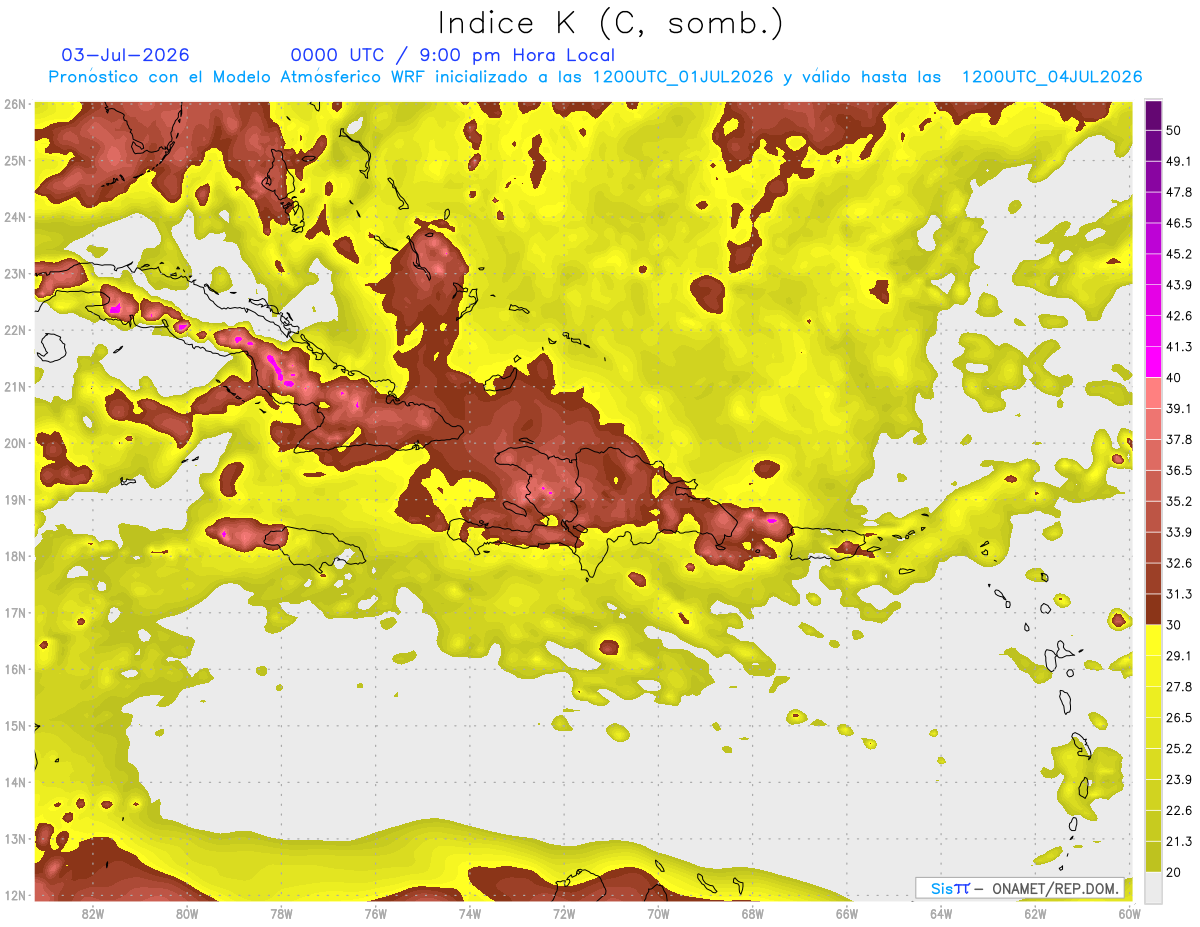Image resolution: width=1200 pixels, height=927 pixels.
Task: Select the 60W longitude label
Action: click(1129, 913)
